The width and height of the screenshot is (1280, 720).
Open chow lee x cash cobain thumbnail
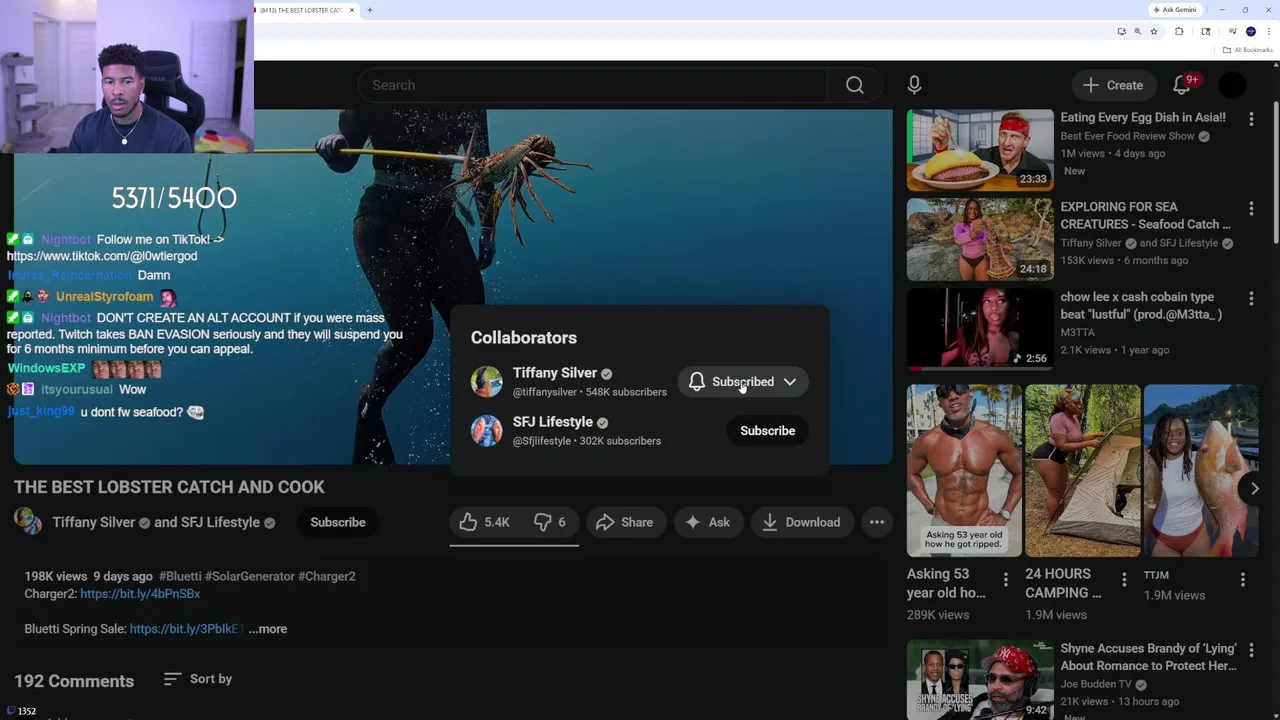[x=980, y=329]
